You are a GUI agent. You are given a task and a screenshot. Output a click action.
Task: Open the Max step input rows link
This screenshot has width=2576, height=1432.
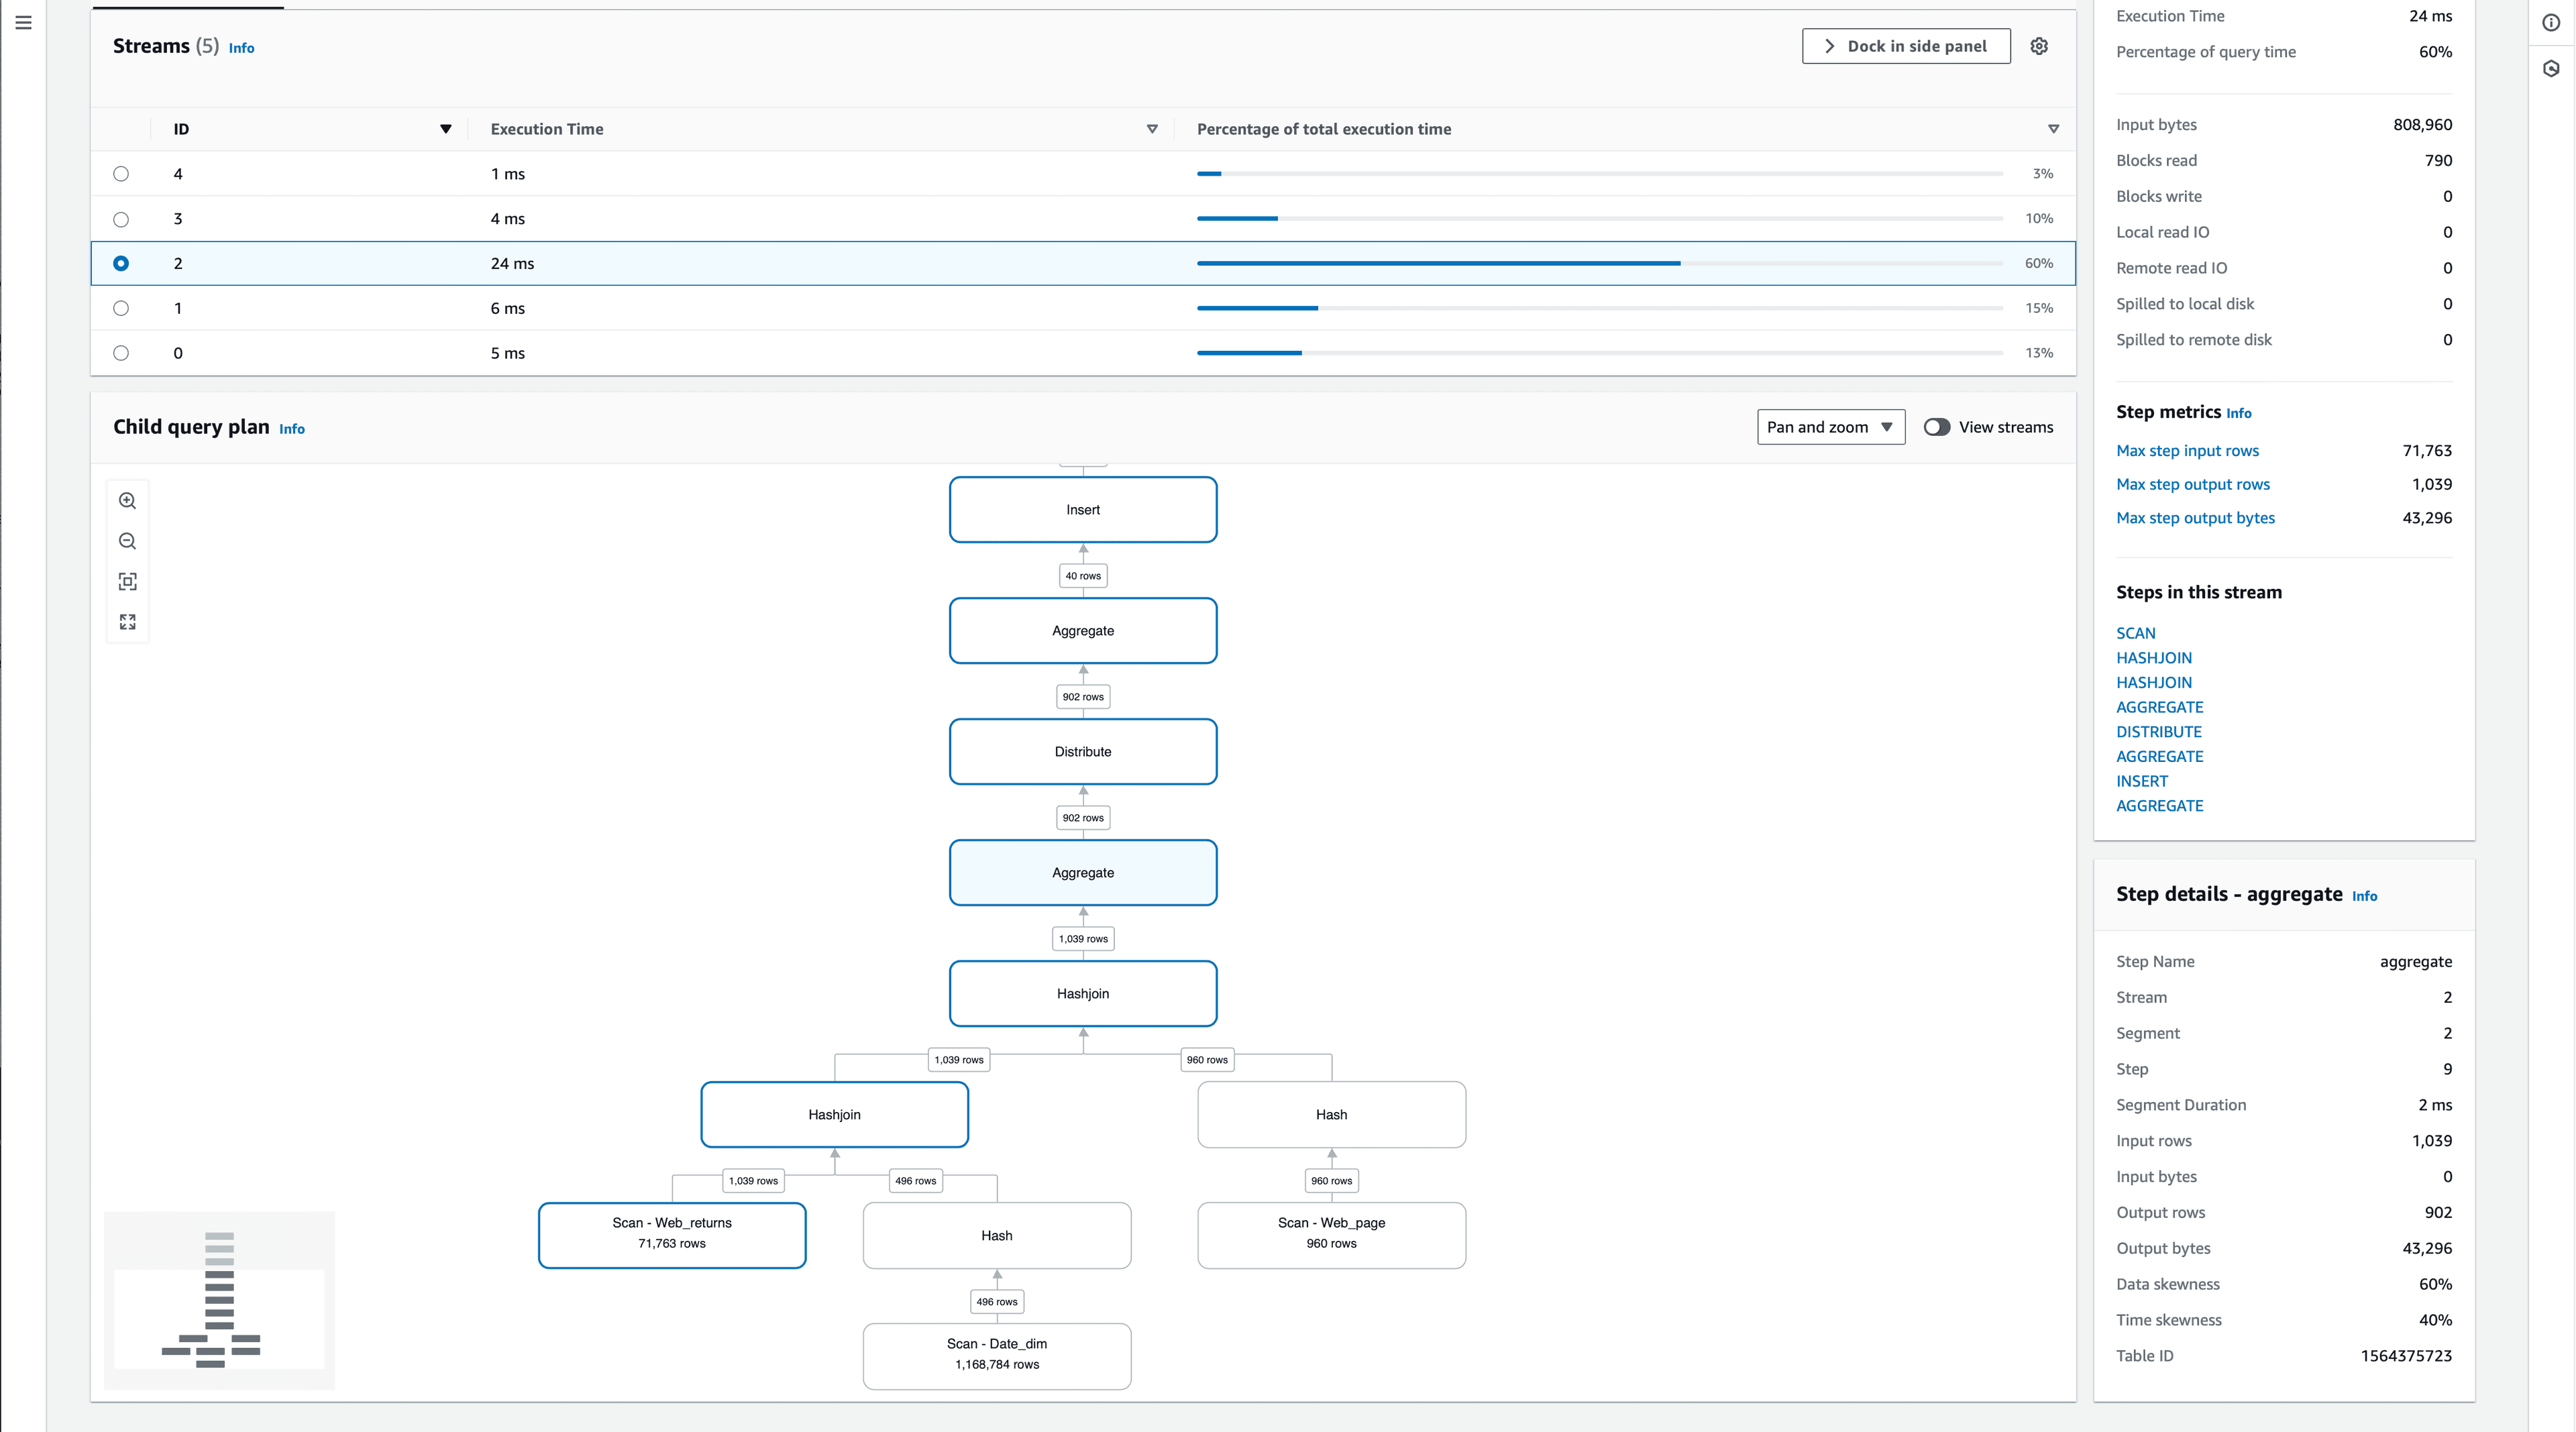pyautogui.click(x=2188, y=450)
